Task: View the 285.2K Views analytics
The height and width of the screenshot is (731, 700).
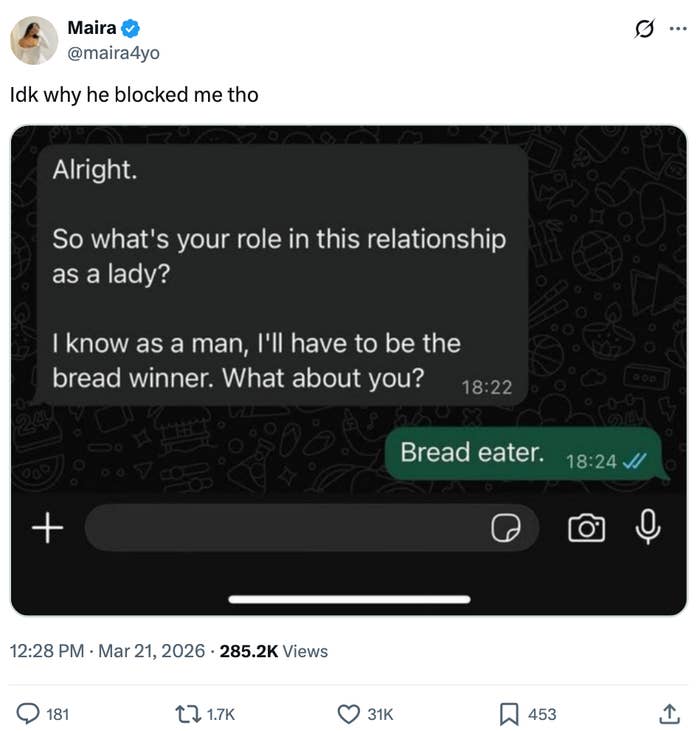Action: coord(273,651)
